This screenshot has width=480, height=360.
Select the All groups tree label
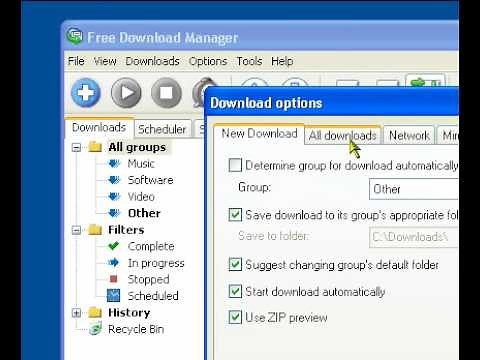[x=137, y=147]
